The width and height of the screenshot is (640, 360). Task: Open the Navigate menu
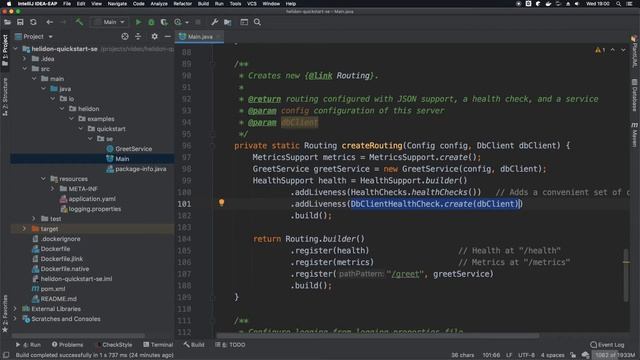tap(117, 4)
